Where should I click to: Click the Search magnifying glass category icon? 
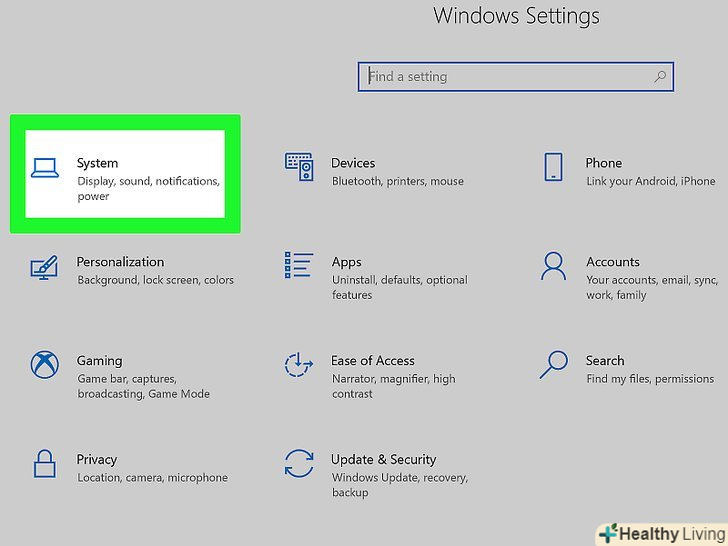tap(553, 365)
